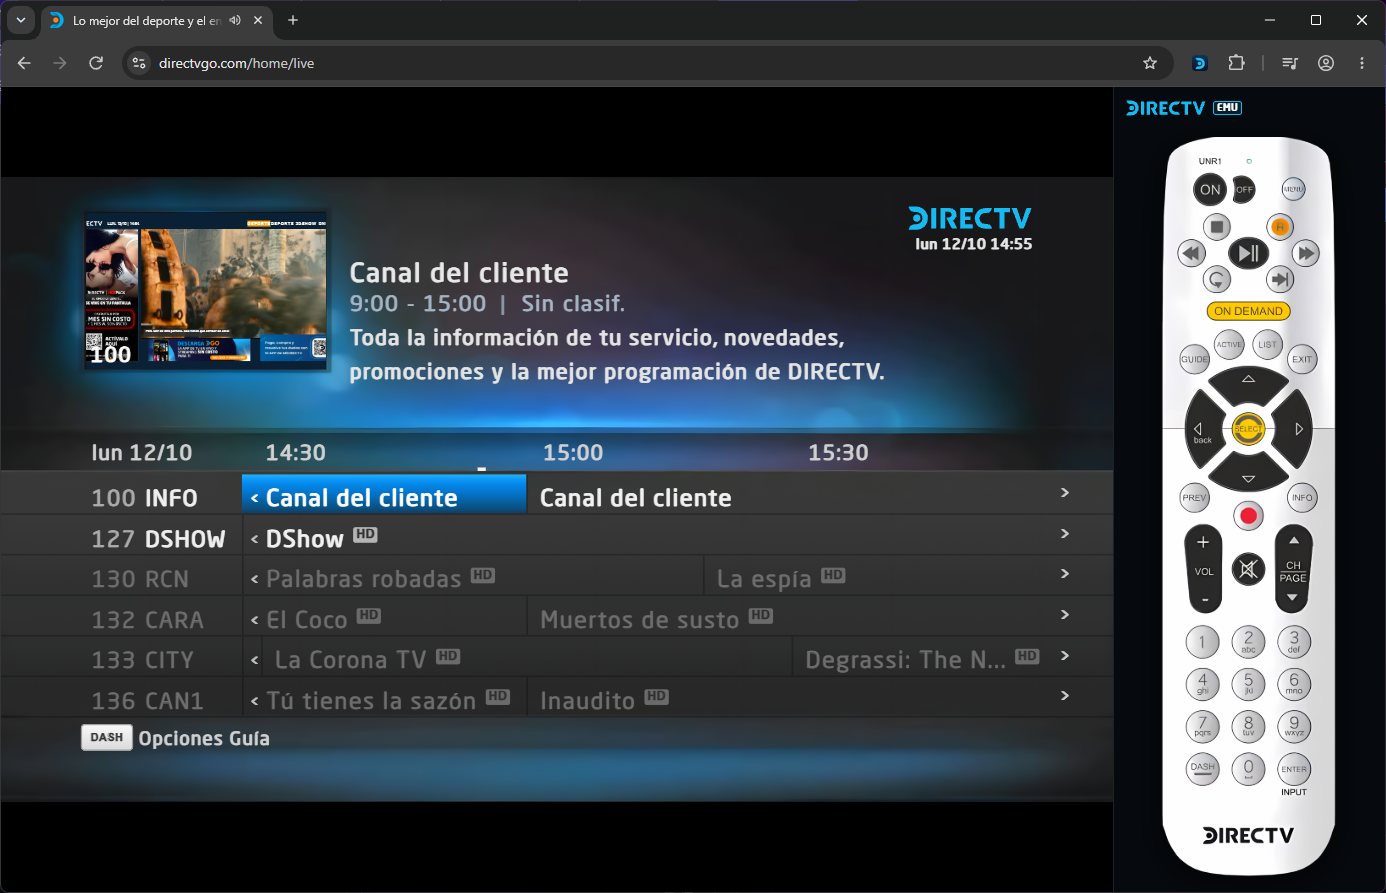Rewind using the remote's rewind button
The image size is (1386, 893).
pos(1191,253)
